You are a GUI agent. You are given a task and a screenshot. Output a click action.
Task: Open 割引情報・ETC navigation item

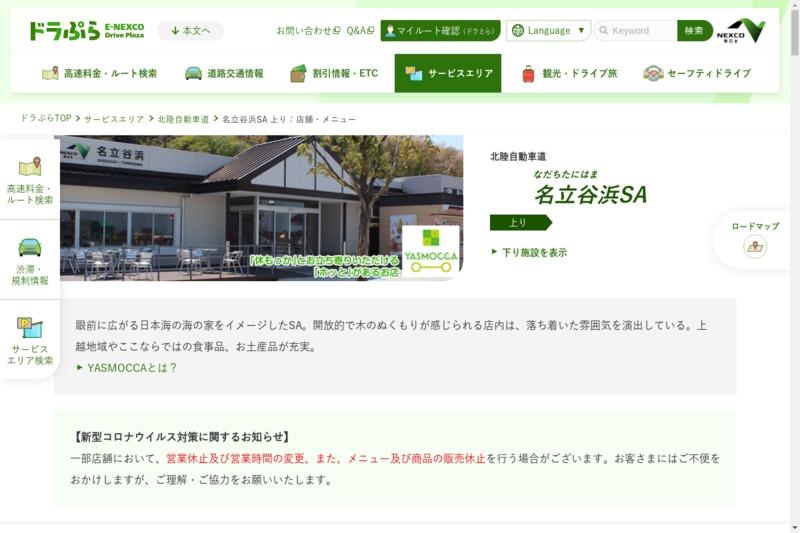click(334, 73)
